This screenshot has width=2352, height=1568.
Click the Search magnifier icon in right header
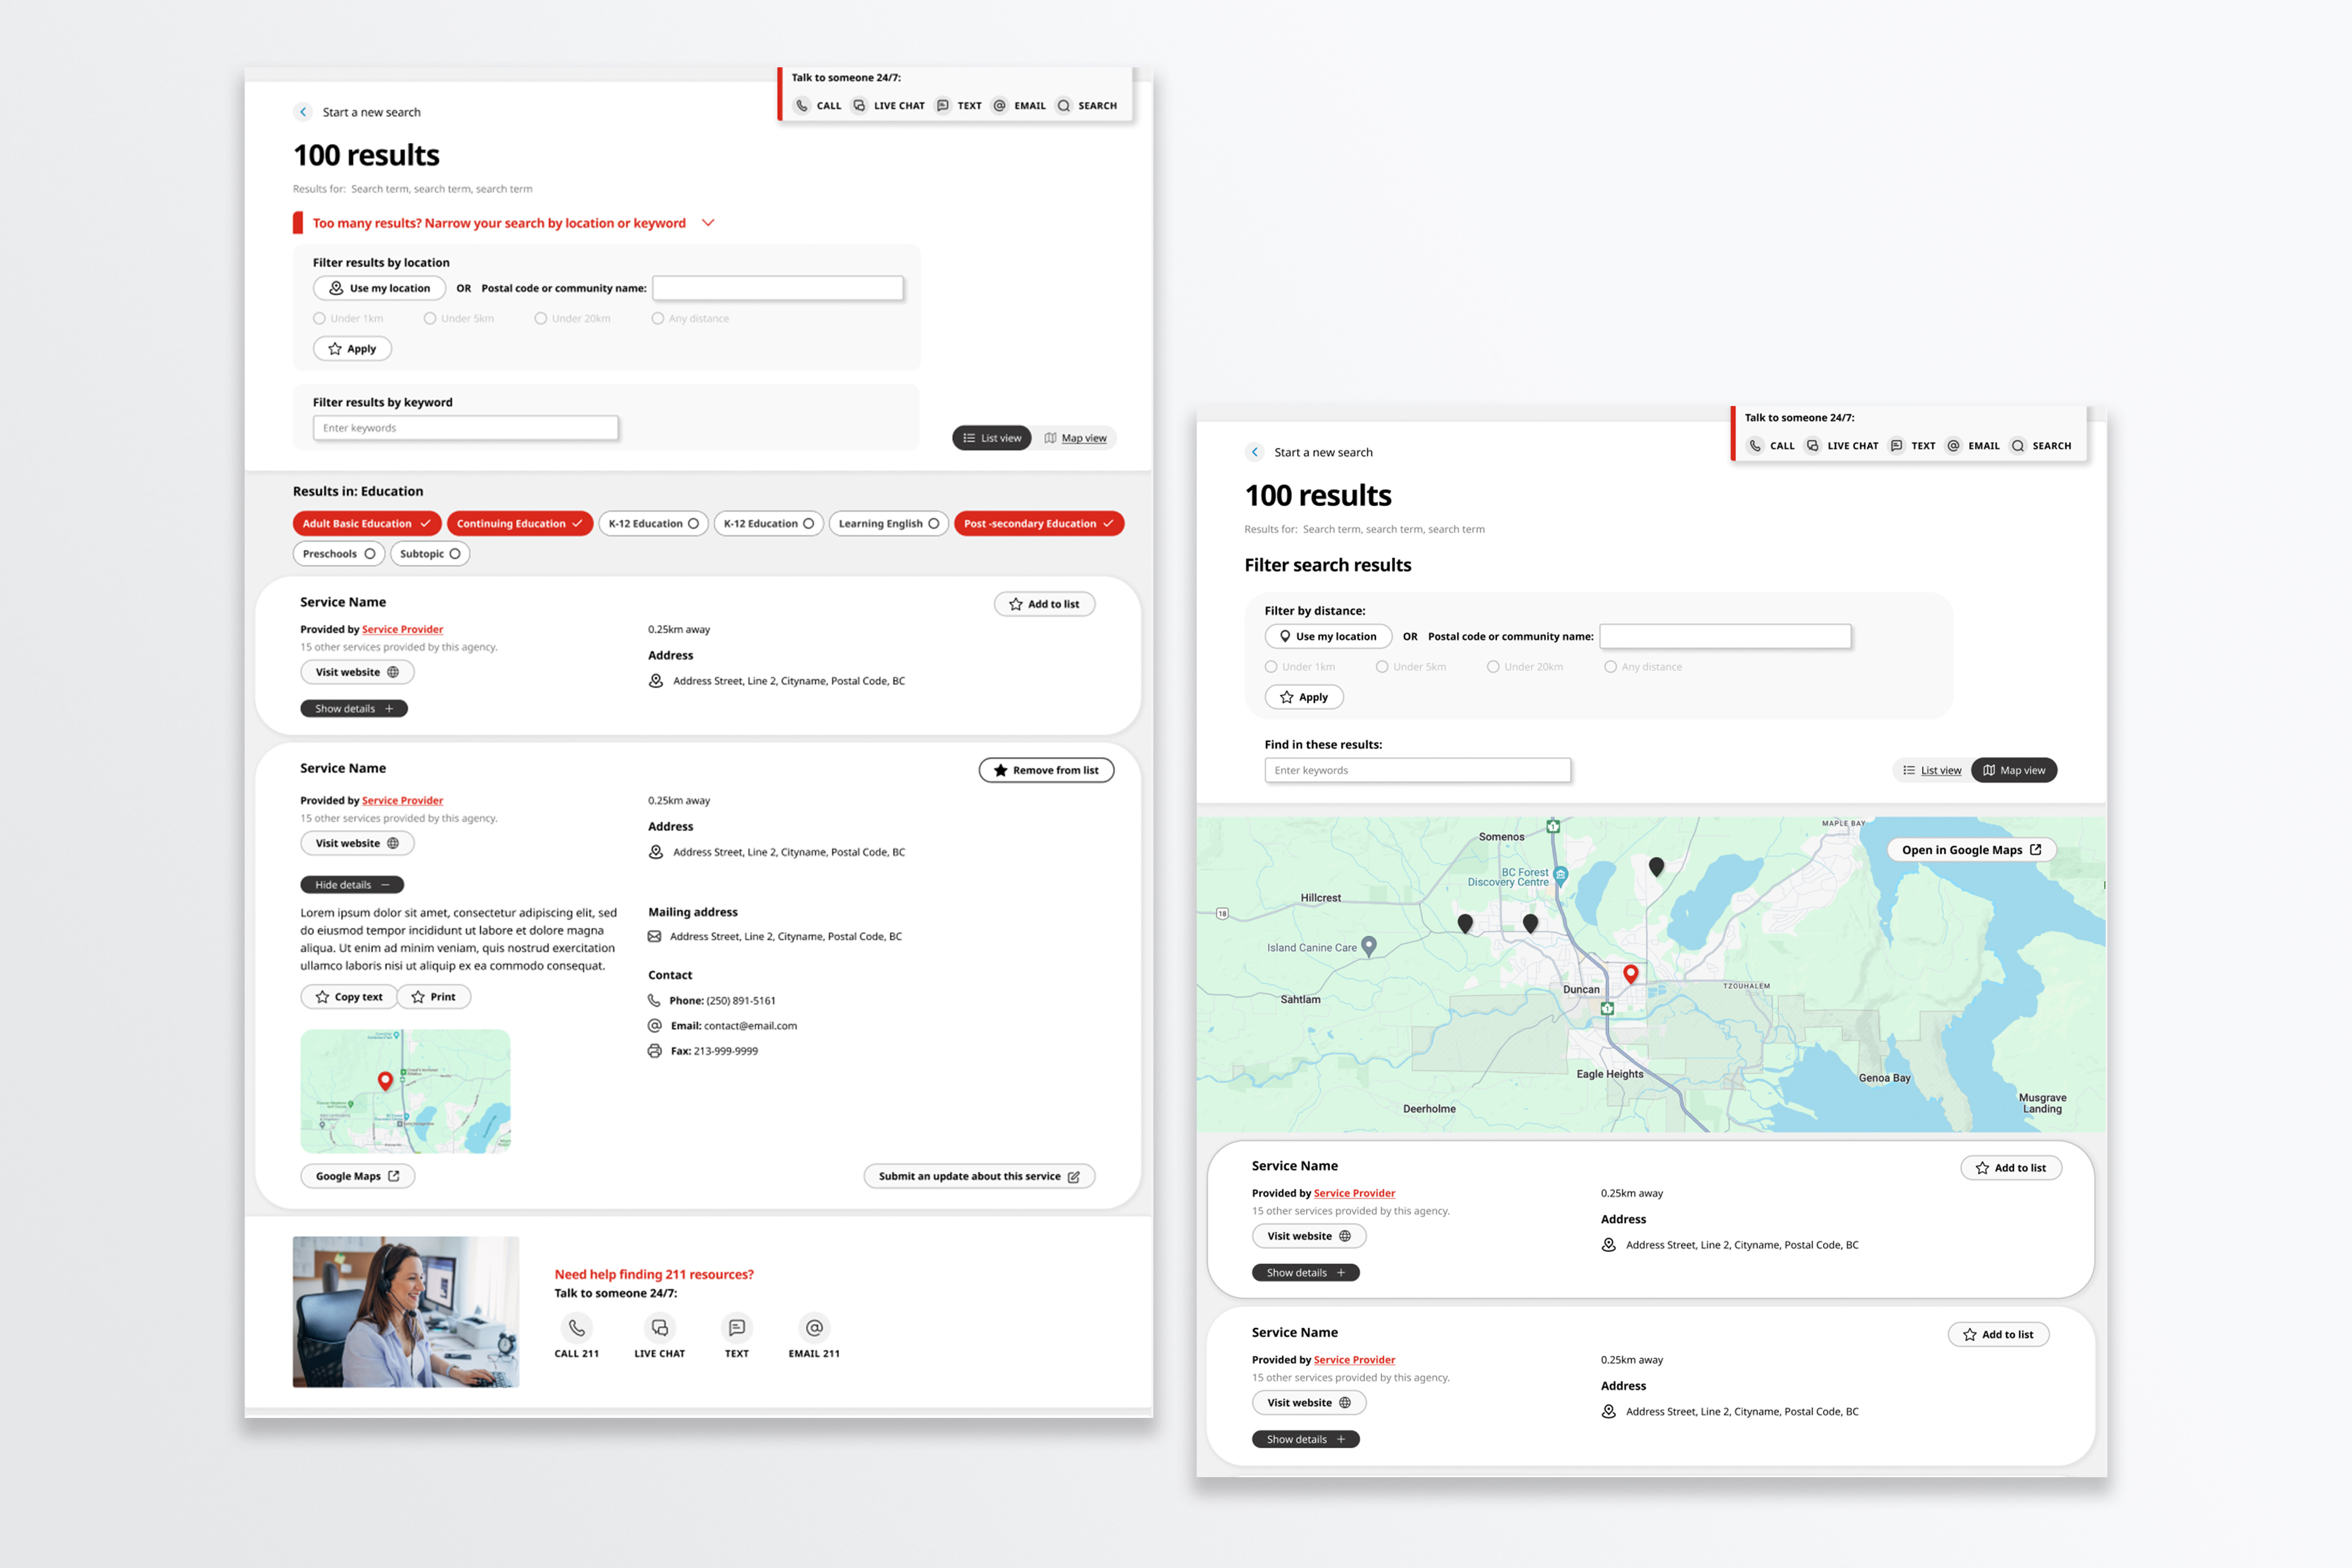2018,446
